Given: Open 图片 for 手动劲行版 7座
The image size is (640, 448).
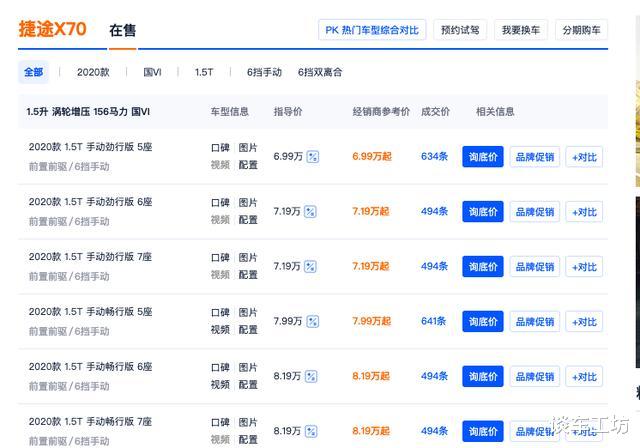Looking at the screenshot, I should pyautogui.click(x=248, y=258).
